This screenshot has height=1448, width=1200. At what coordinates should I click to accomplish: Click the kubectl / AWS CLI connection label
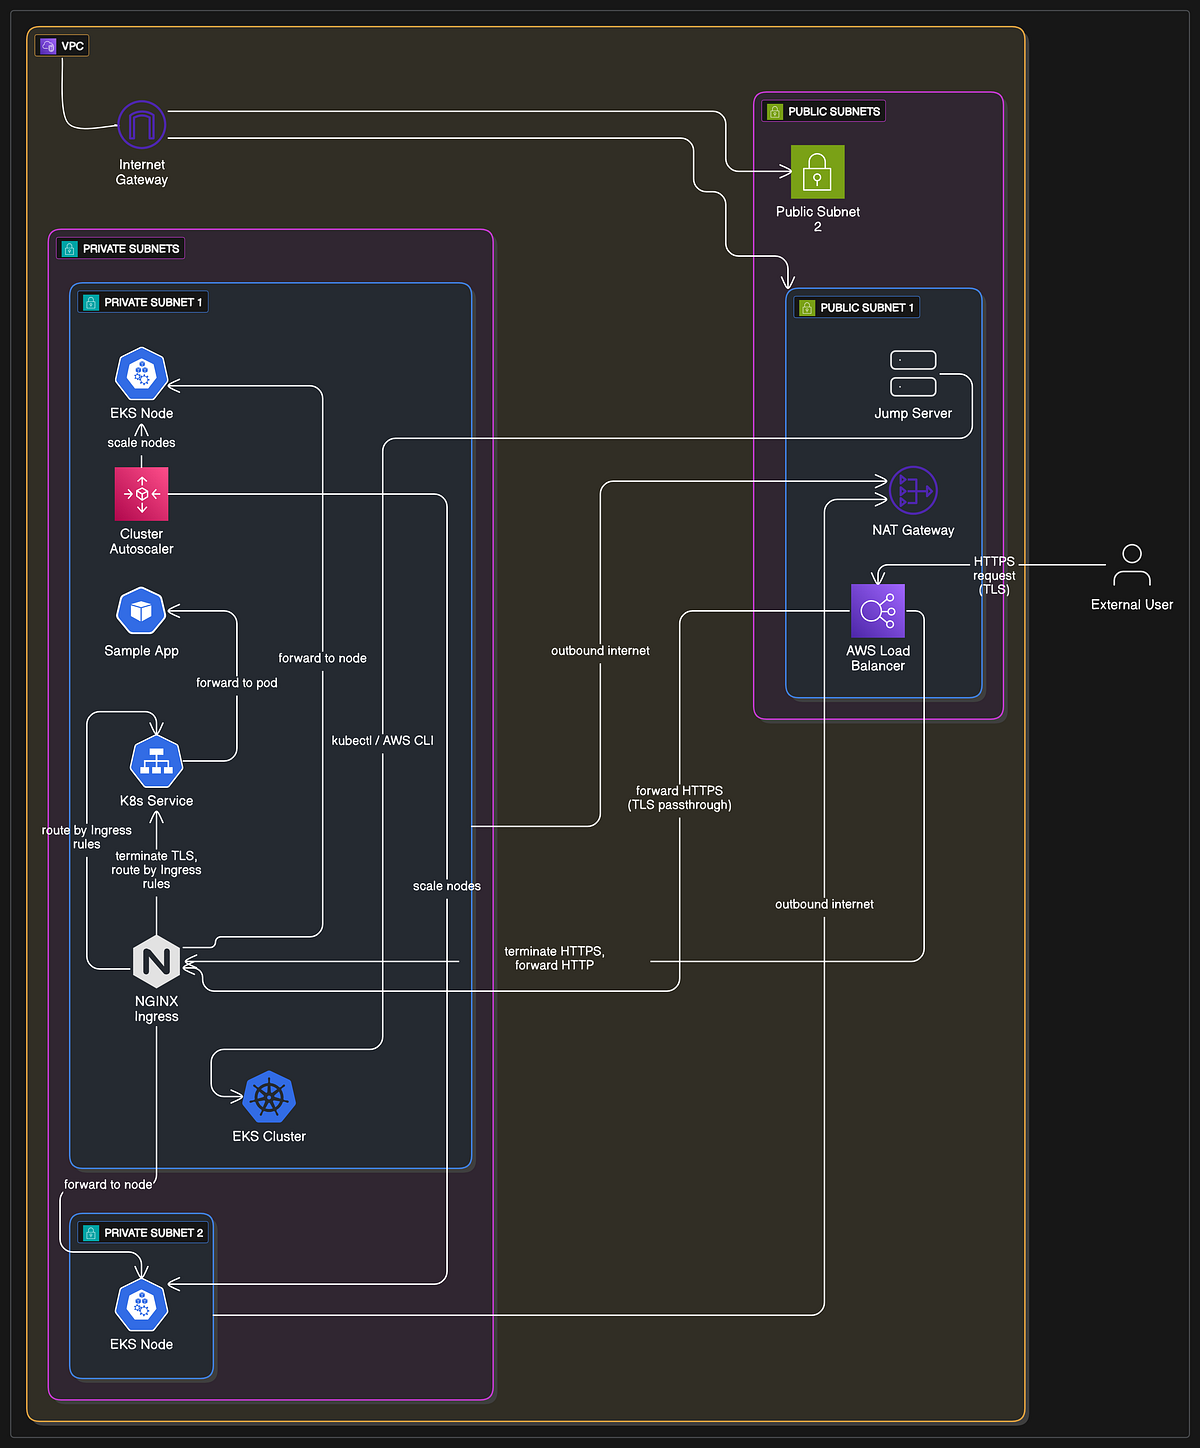coord(383,740)
